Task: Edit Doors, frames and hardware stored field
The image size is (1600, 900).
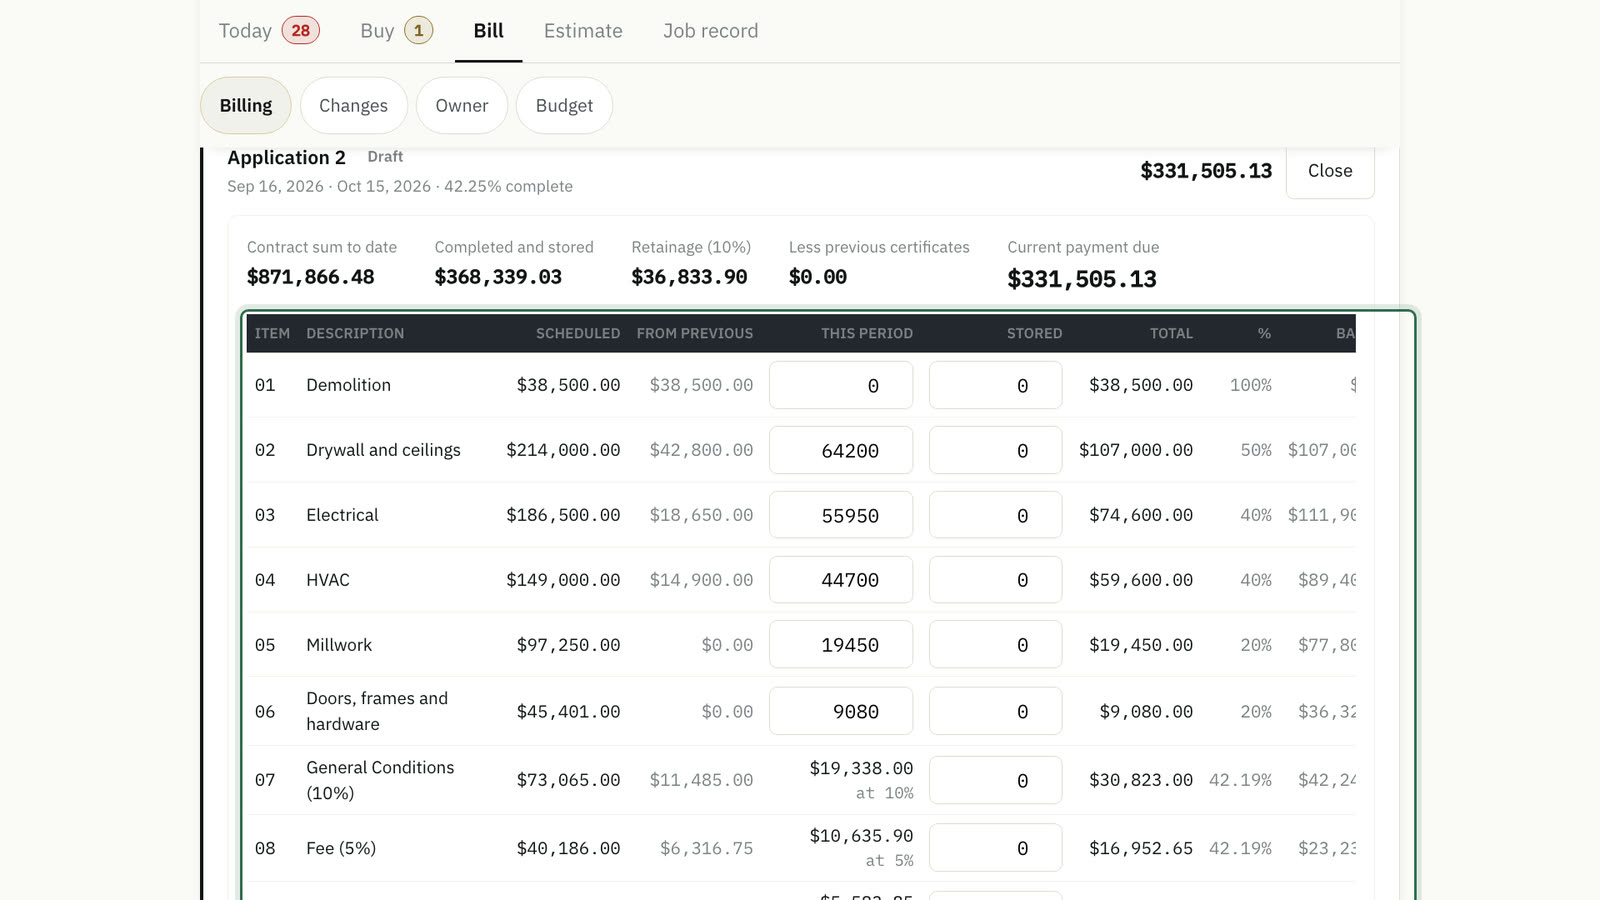Action: click(995, 711)
